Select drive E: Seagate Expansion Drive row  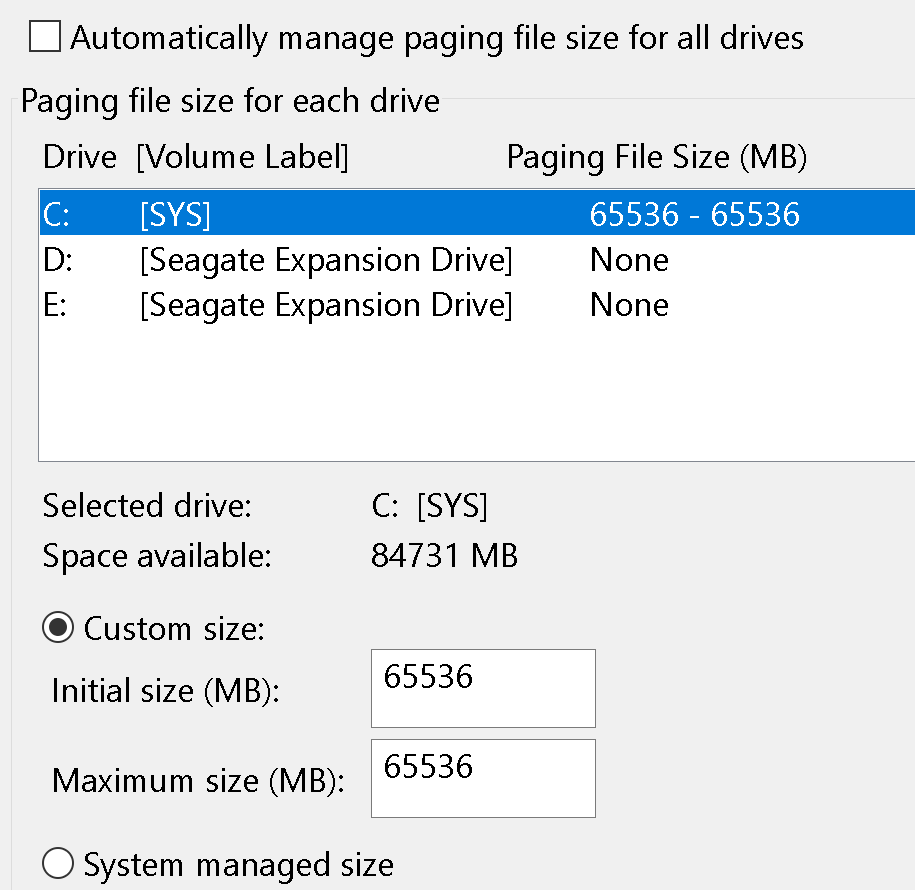tap(326, 305)
